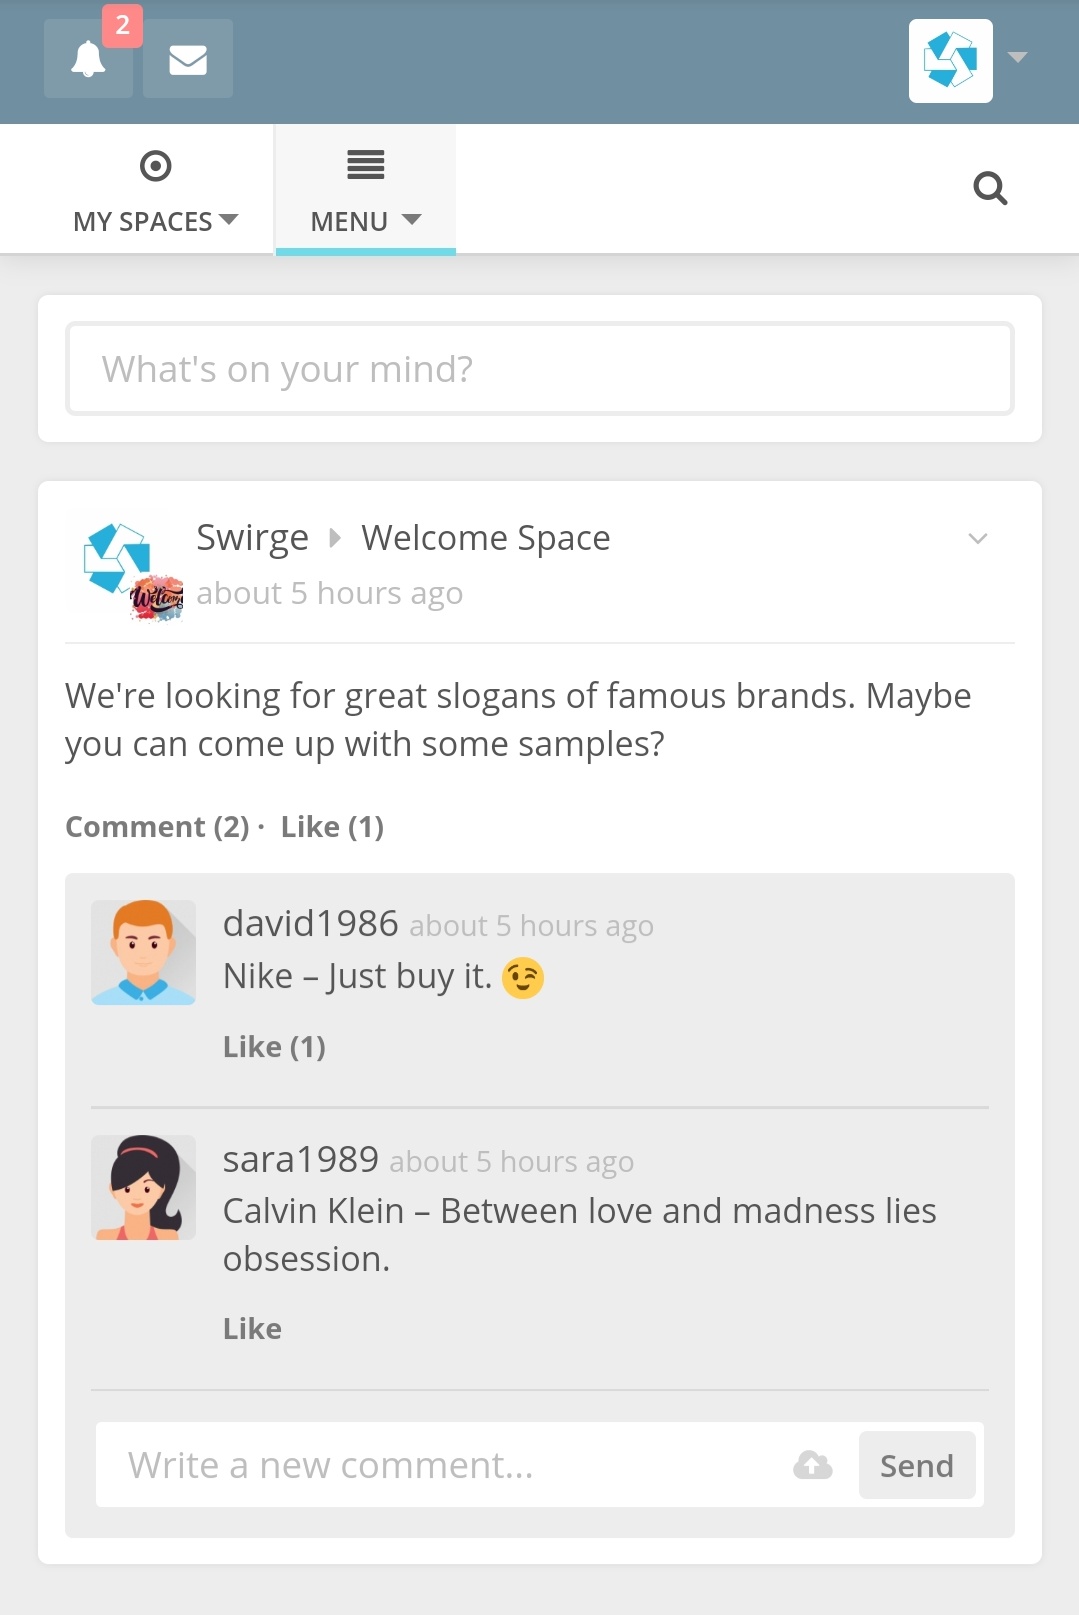Click the My Spaces target icon

155,166
